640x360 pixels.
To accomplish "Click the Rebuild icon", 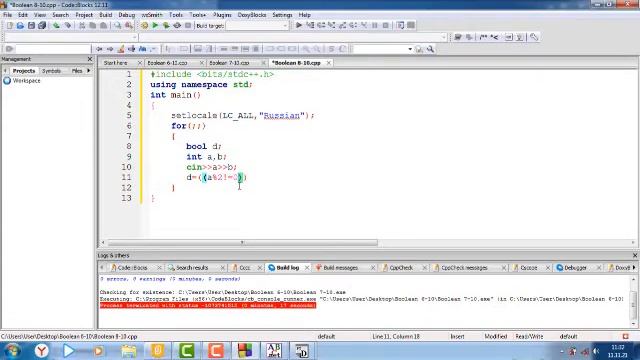I will (x=177, y=25).
